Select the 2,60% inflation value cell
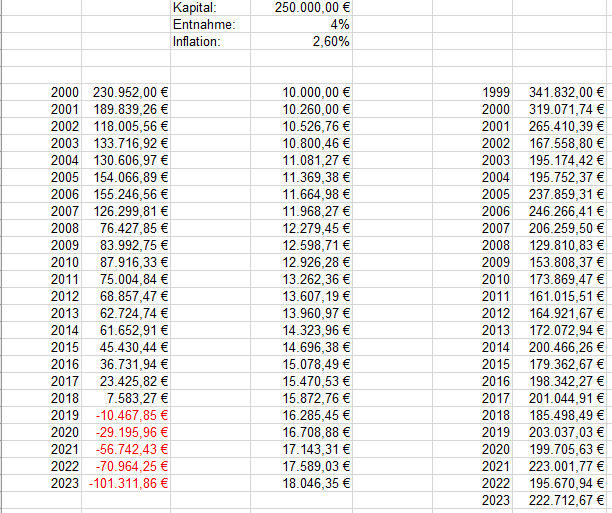 point(330,41)
